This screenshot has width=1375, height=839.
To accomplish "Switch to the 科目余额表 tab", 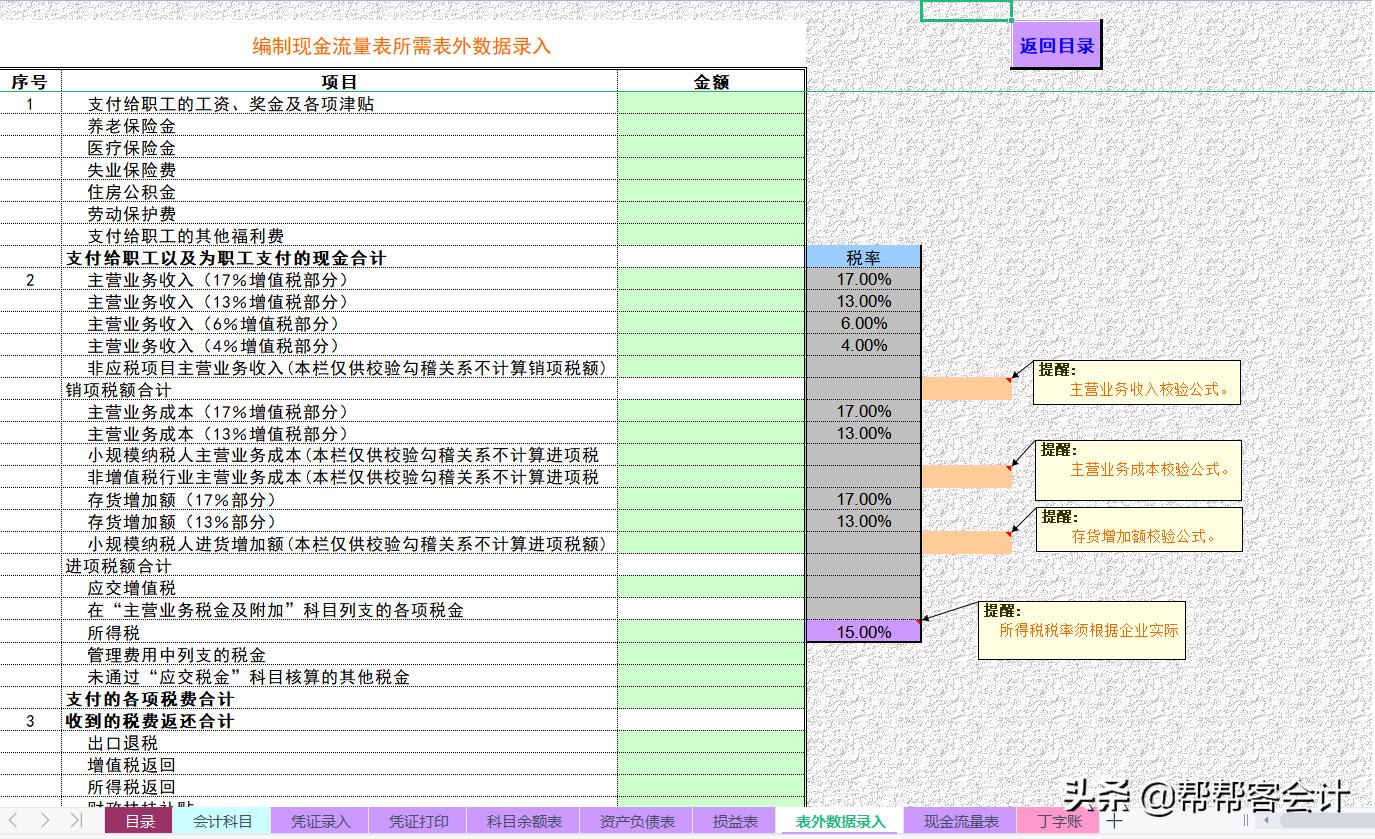I will point(523,820).
